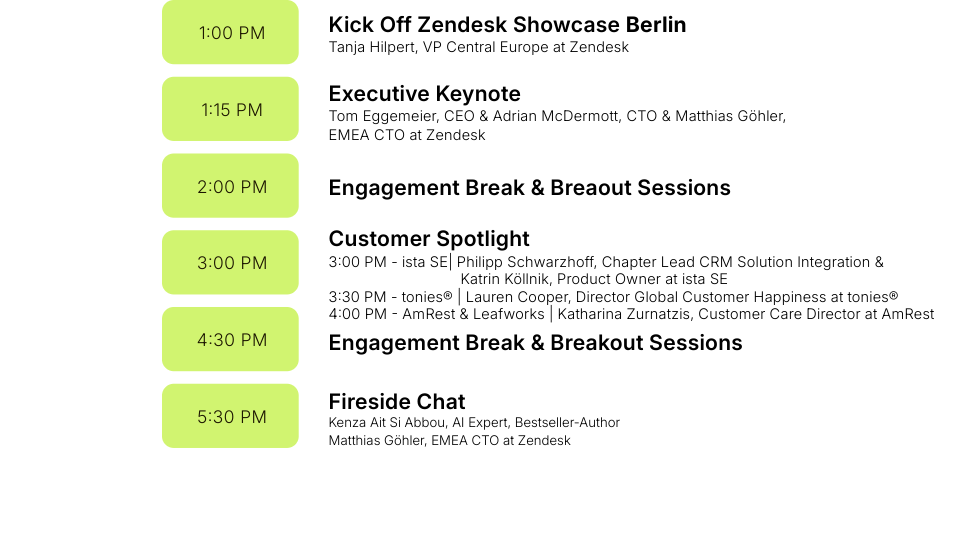The image size is (960, 540).
Task: Open Engagement Break & Breaout Sessions heading
Action: 530,187
